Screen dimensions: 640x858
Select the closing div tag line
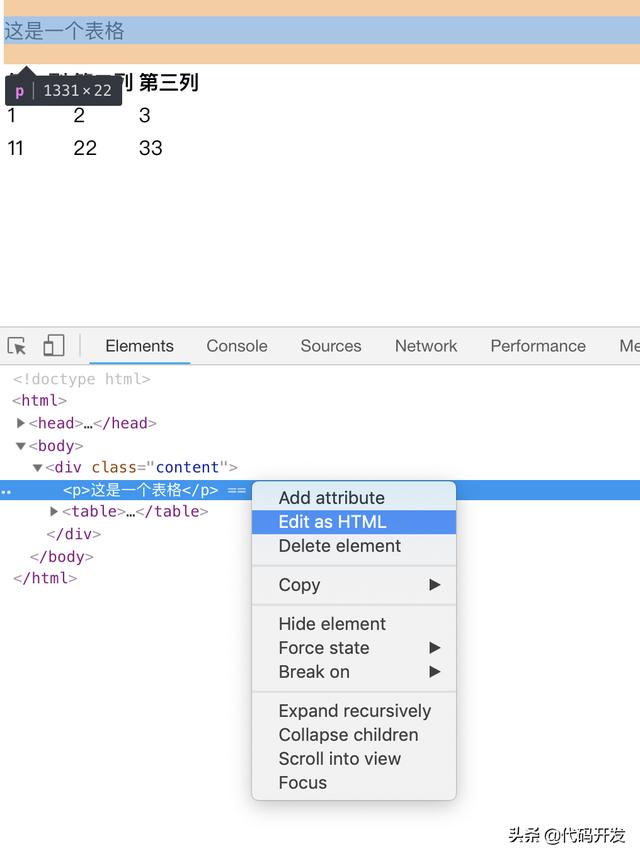(x=74, y=534)
